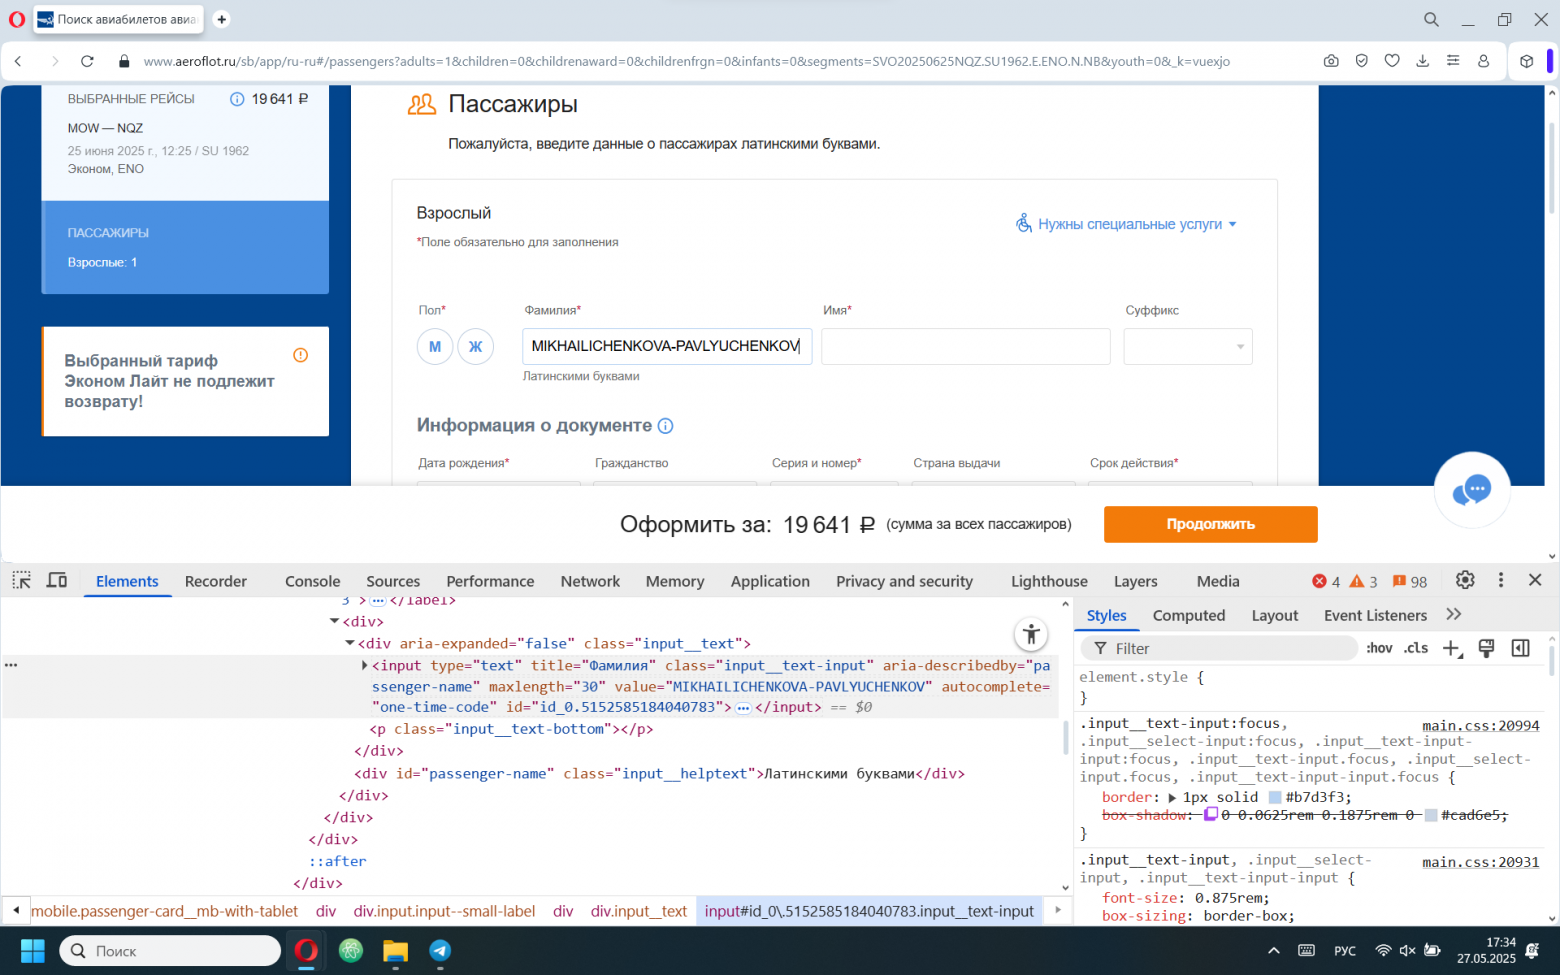Open the Суффикс dropdown
This screenshot has height=975, width=1560.
[1187, 346]
